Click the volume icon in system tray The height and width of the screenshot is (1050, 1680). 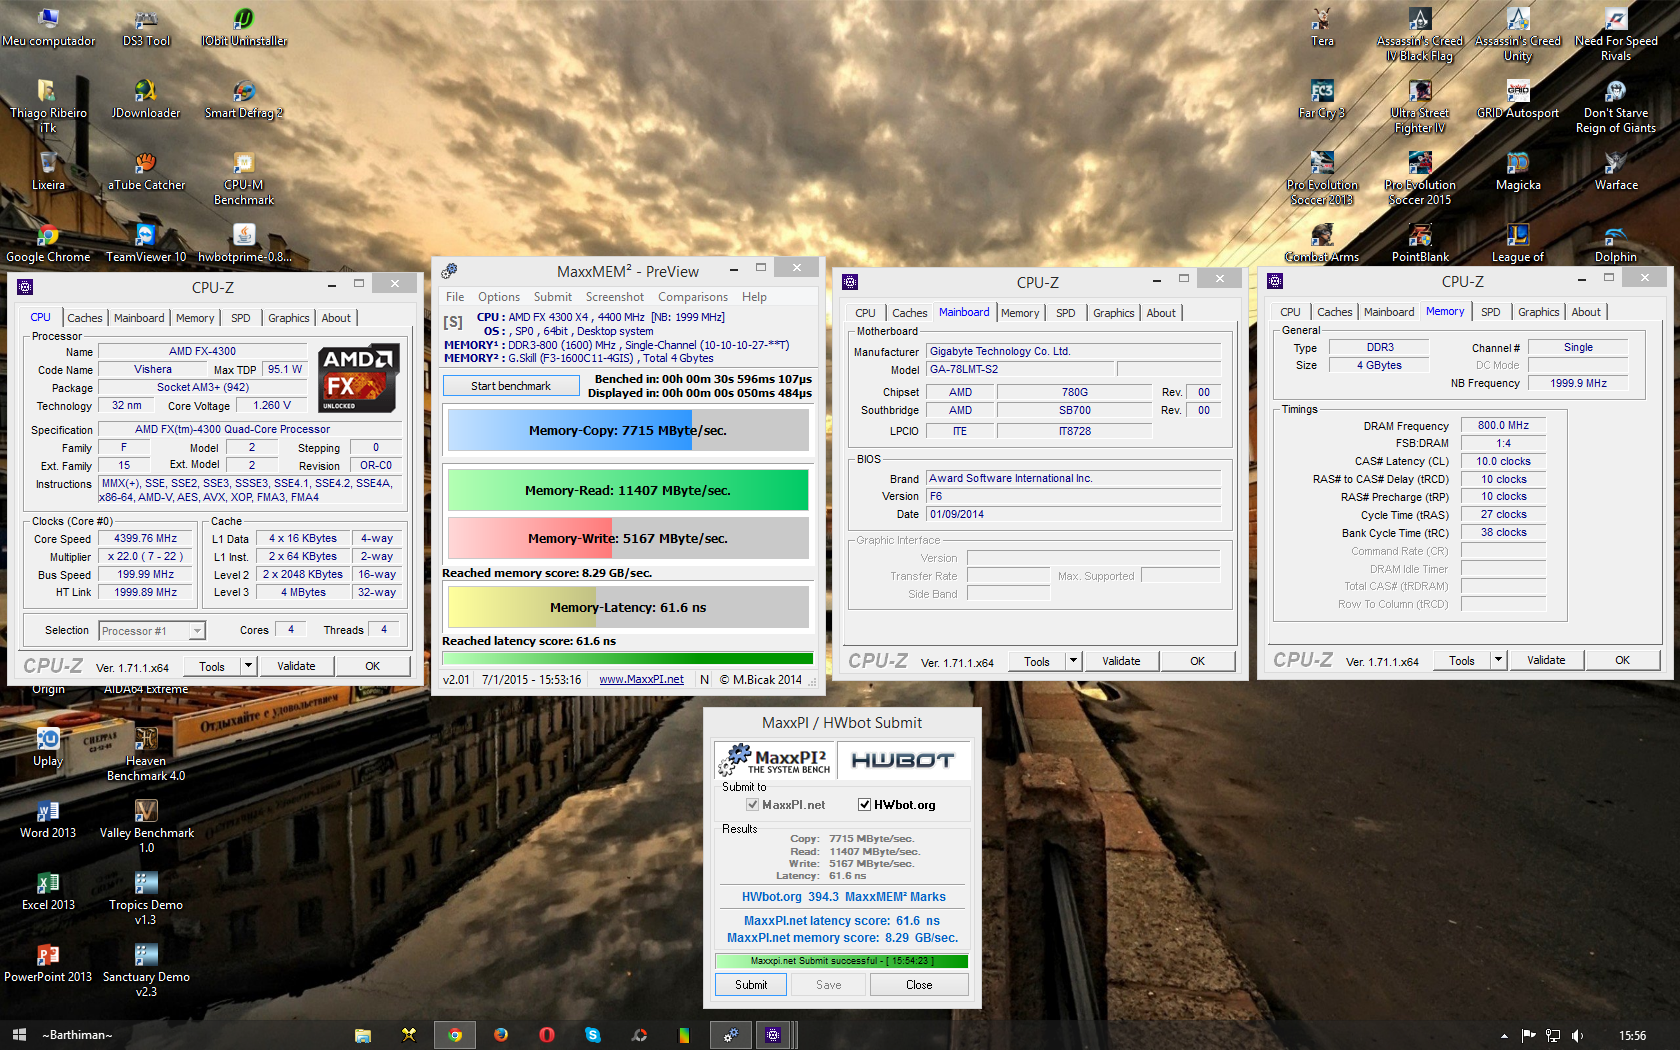click(1578, 1036)
